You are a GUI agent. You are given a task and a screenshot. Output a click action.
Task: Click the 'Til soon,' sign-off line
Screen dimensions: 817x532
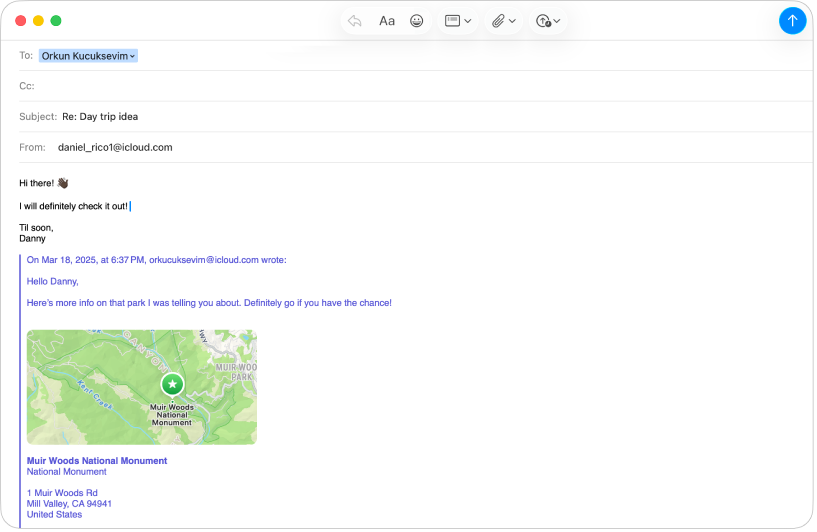coord(36,228)
